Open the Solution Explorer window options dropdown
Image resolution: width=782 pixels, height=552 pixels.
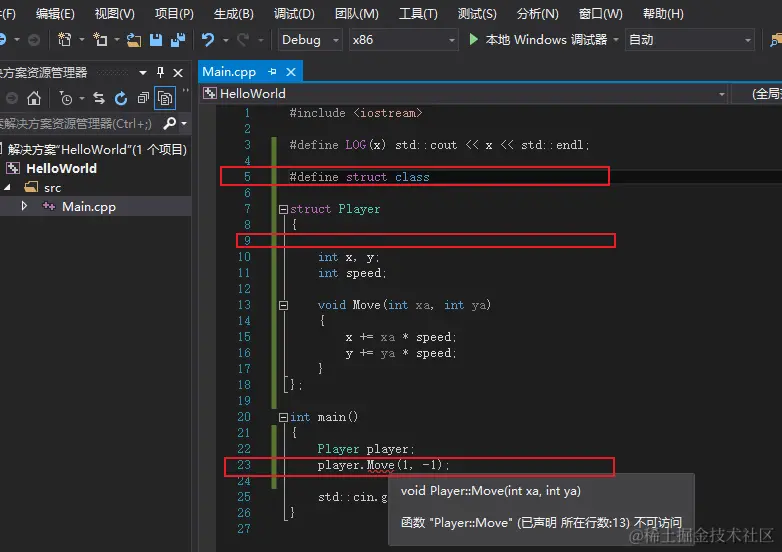(x=143, y=73)
